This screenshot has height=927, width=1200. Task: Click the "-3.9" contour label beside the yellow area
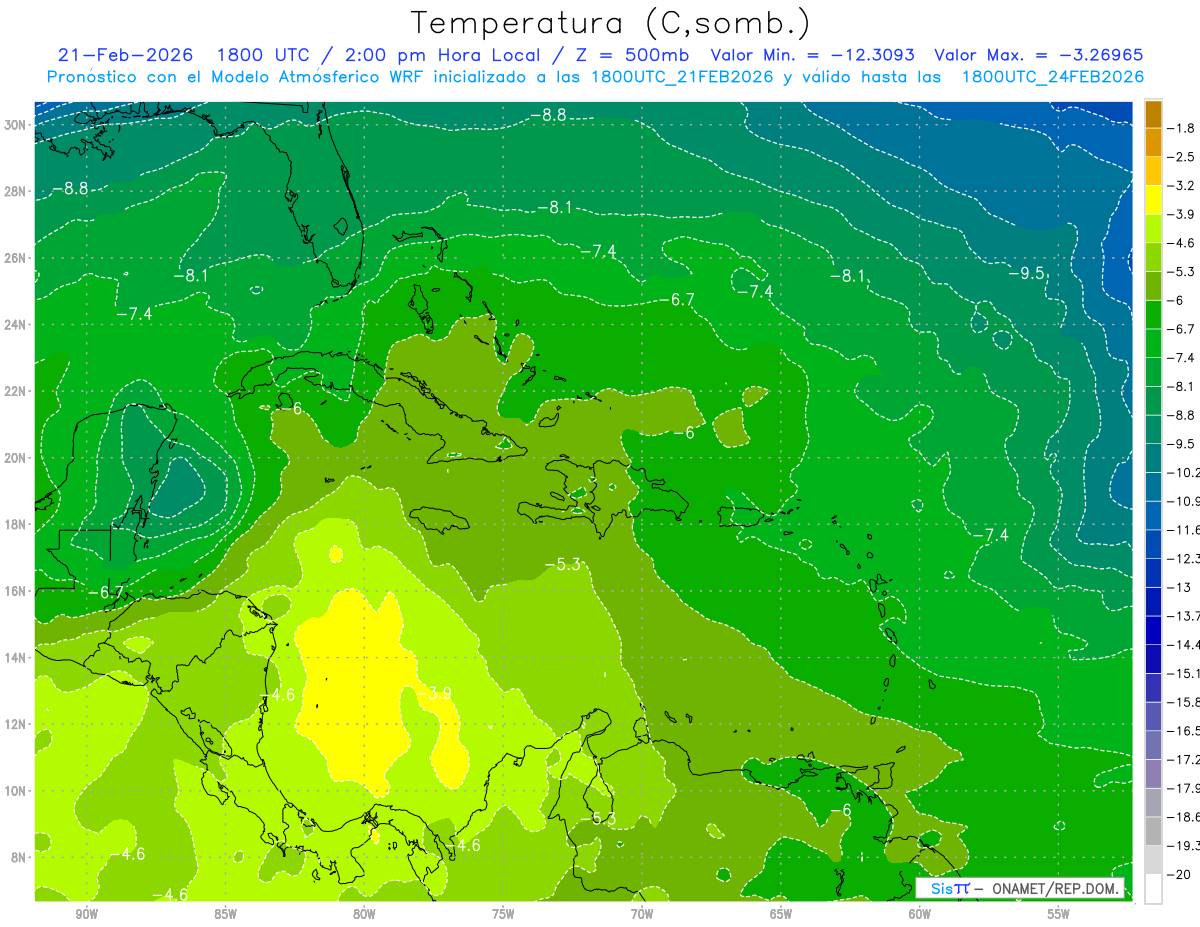(x=433, y=693)
